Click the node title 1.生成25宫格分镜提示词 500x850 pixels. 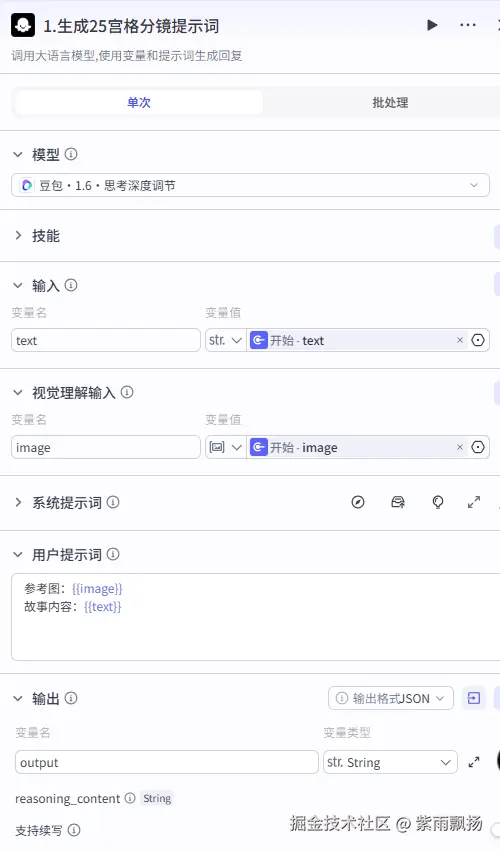click(131, 26)
